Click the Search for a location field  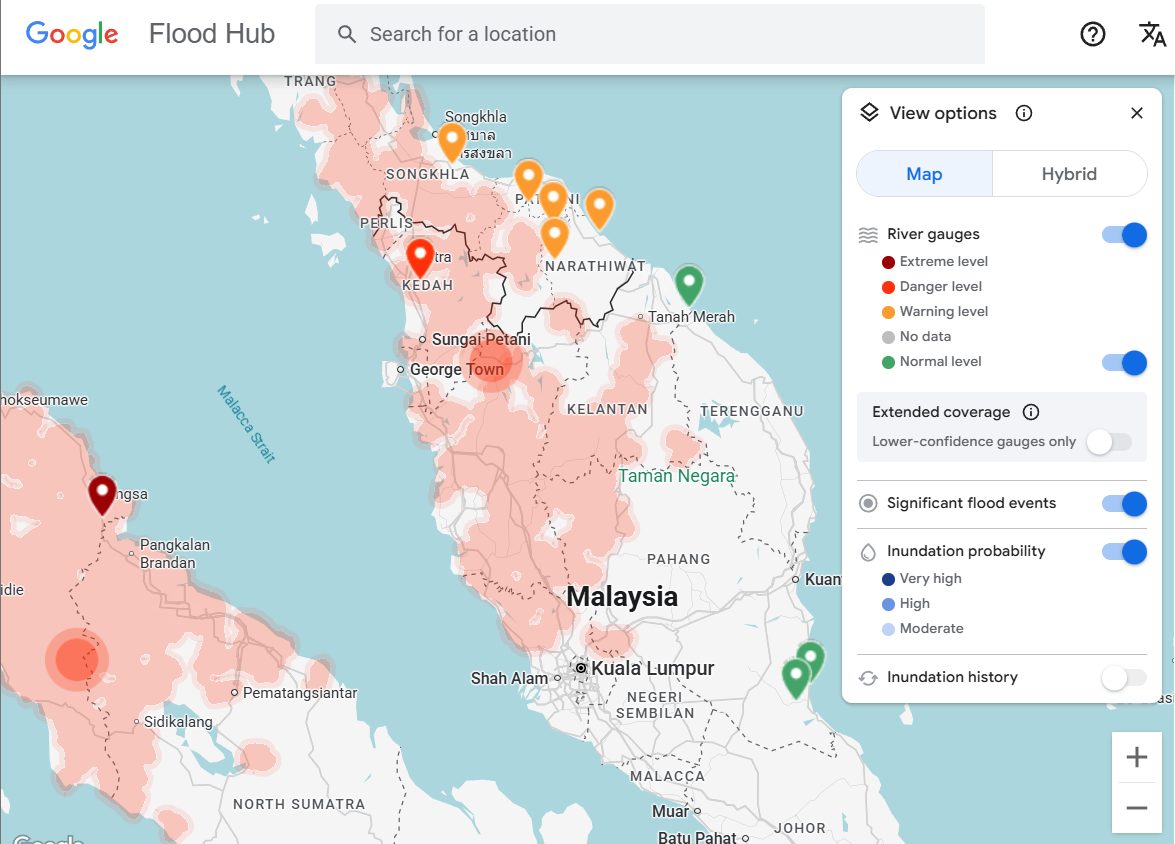click(x=650, y=34)
